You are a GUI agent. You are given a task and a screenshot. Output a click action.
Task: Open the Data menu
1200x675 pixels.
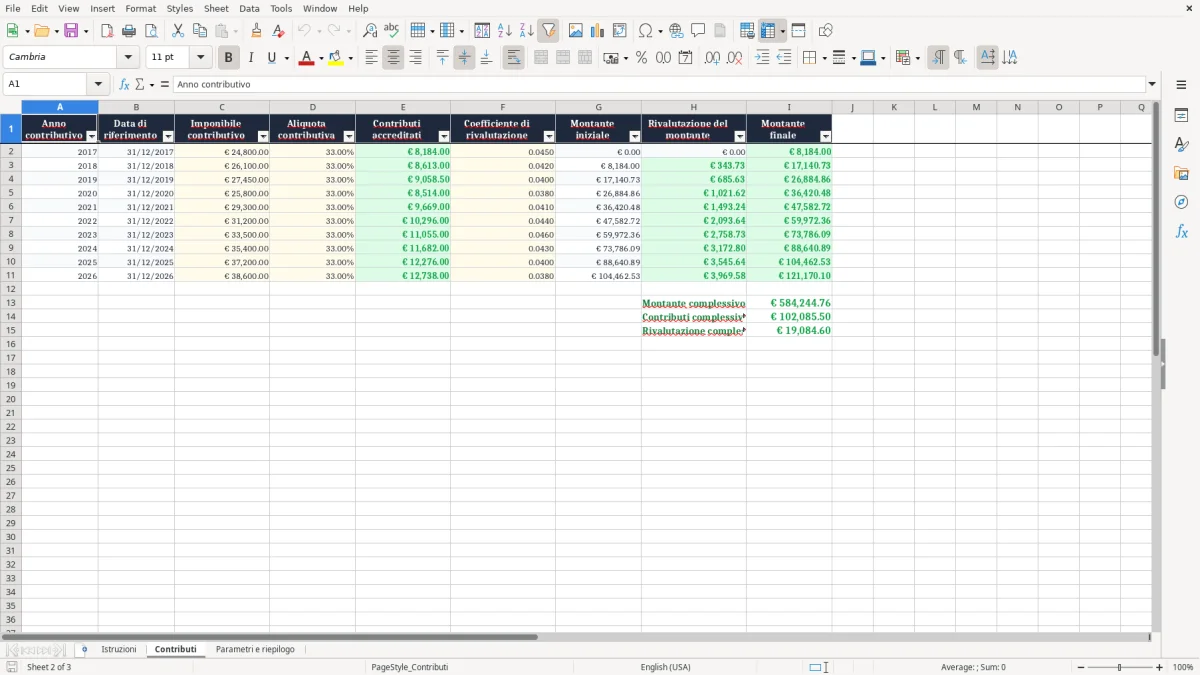pyautogui.click(x=249, y=9)
